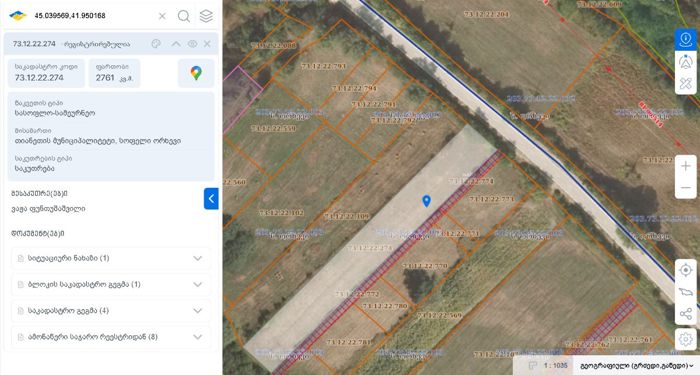Click document icon of block plan (1) row

(x=21, y=285)
